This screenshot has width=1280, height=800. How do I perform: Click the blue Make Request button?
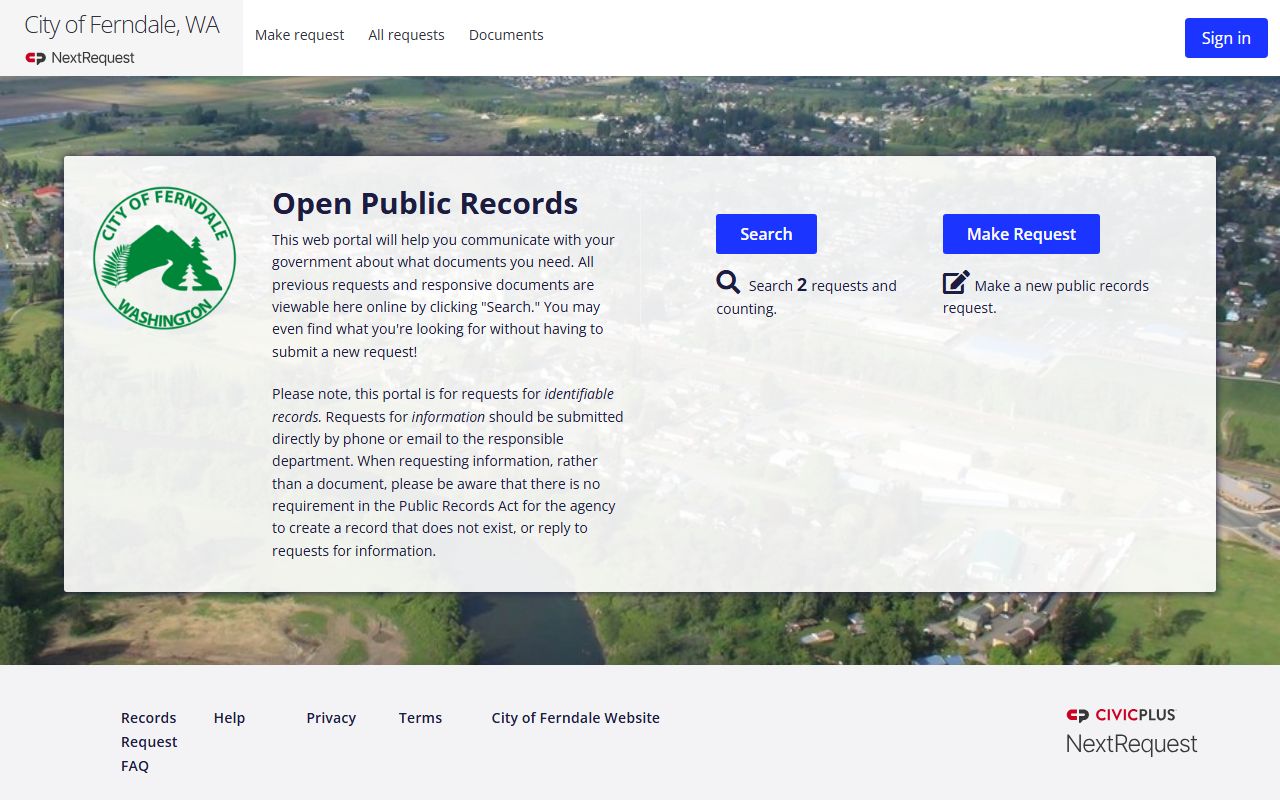coord(1021,234)
